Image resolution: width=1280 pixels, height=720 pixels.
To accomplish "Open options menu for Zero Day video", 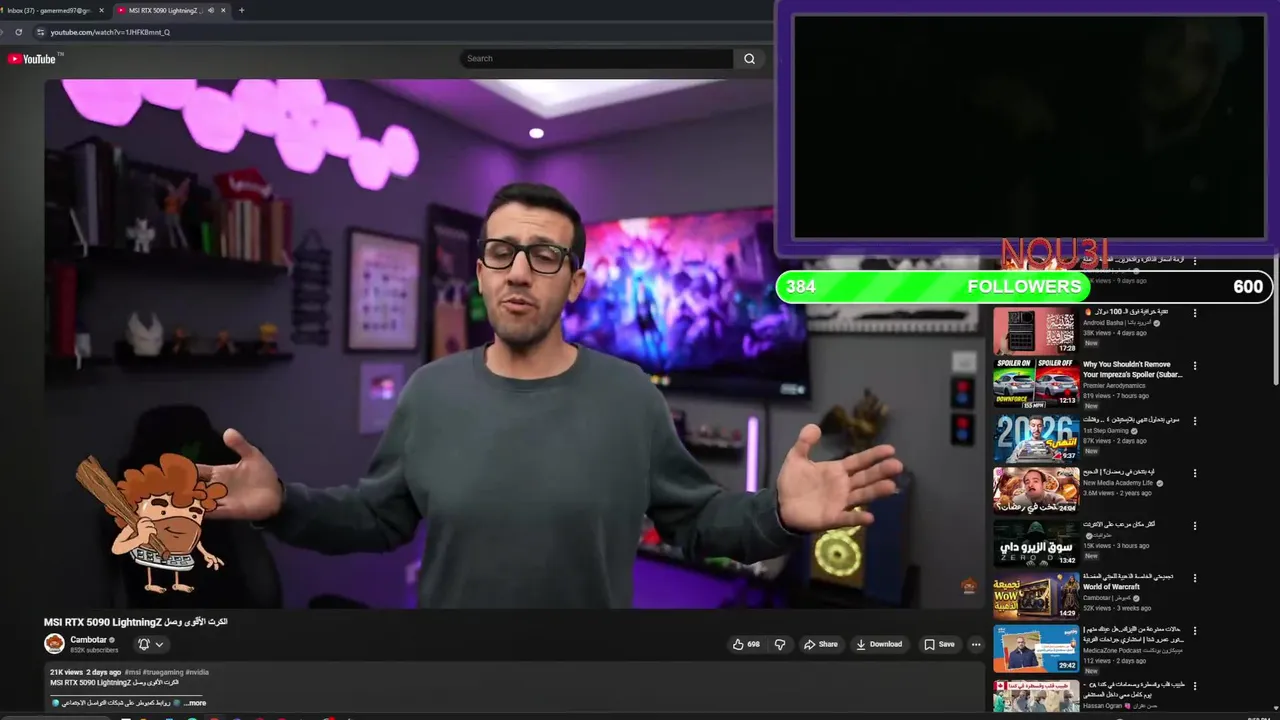I will 1194,526.
